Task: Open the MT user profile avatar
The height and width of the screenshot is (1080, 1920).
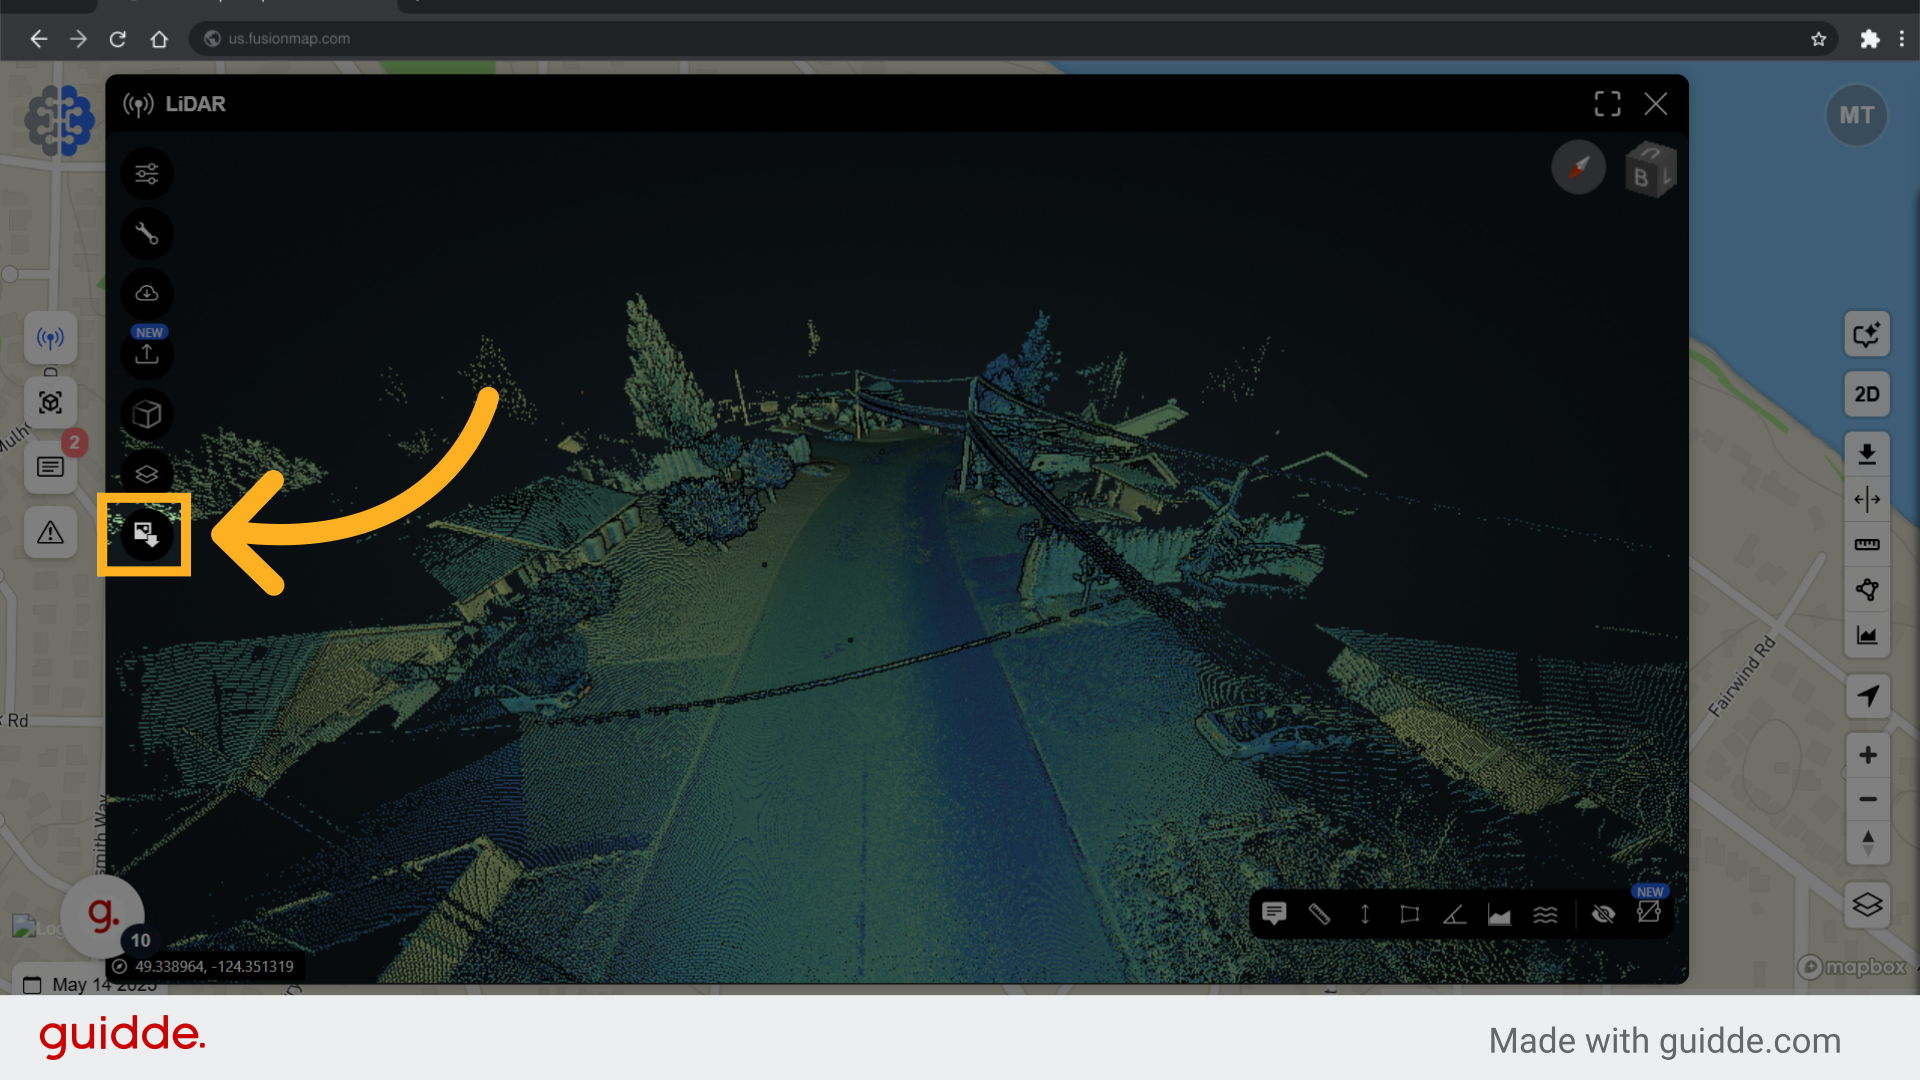Action: coord(1856,115)
